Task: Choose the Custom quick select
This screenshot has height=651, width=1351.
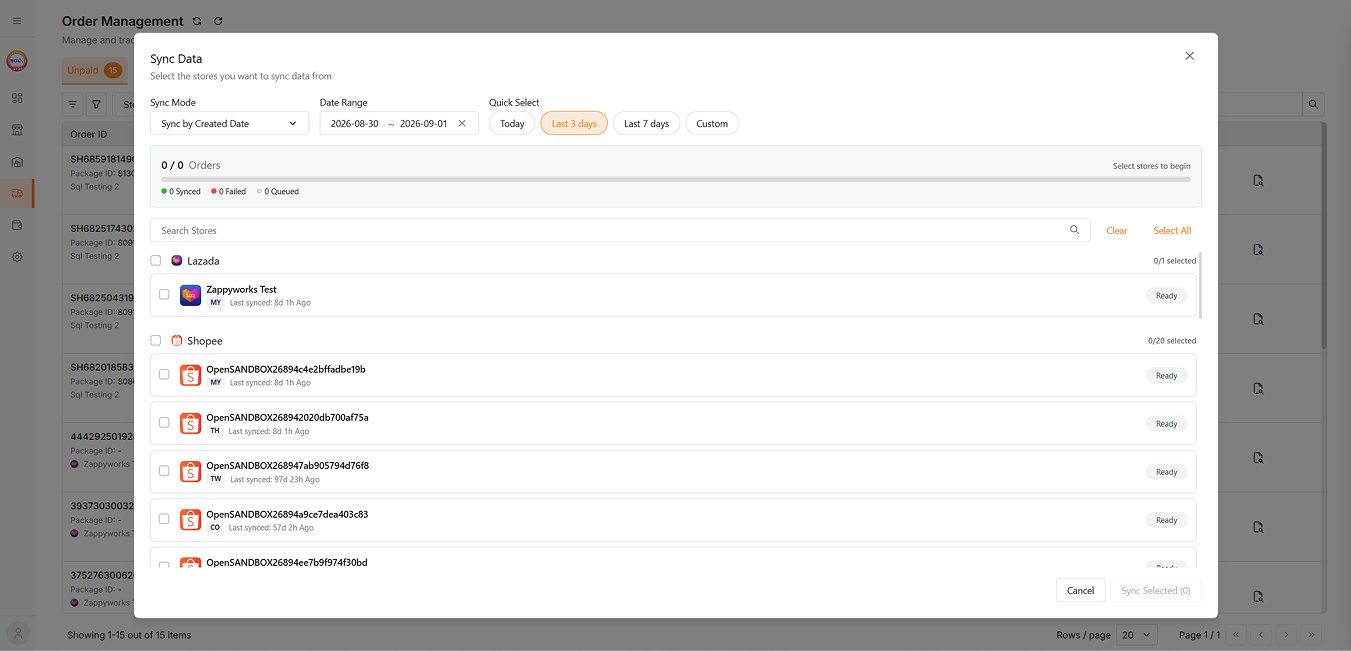Action: [x=712, y=124]
